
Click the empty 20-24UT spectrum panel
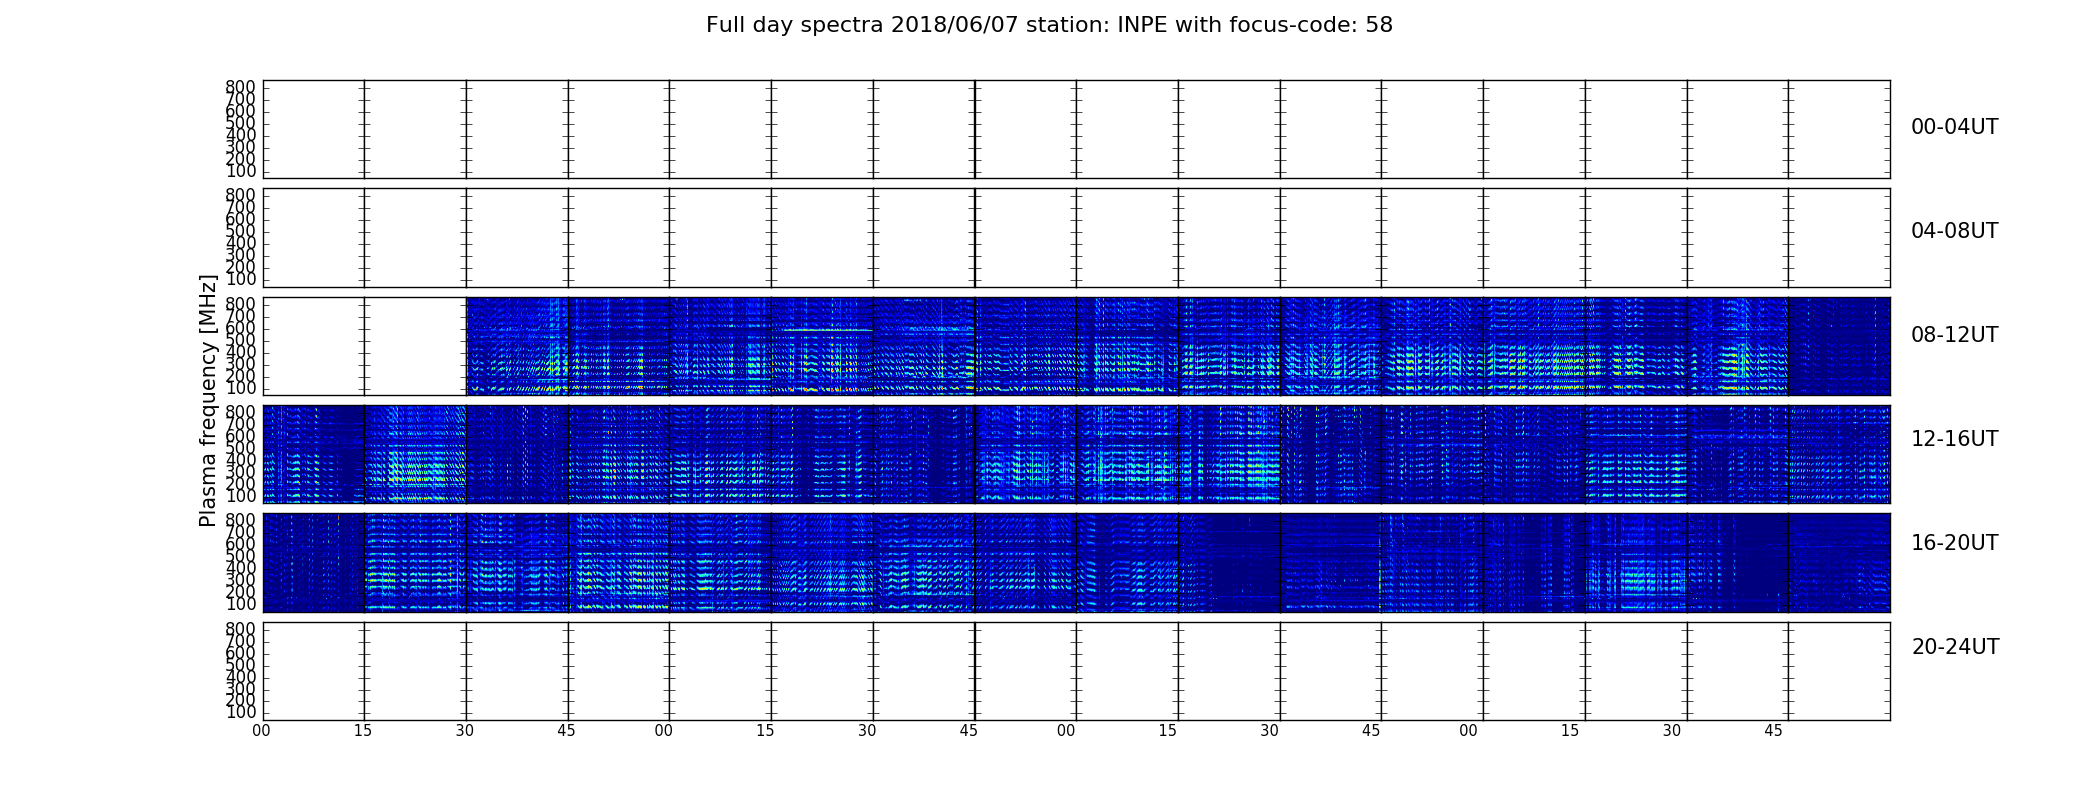click(1076, 671)
